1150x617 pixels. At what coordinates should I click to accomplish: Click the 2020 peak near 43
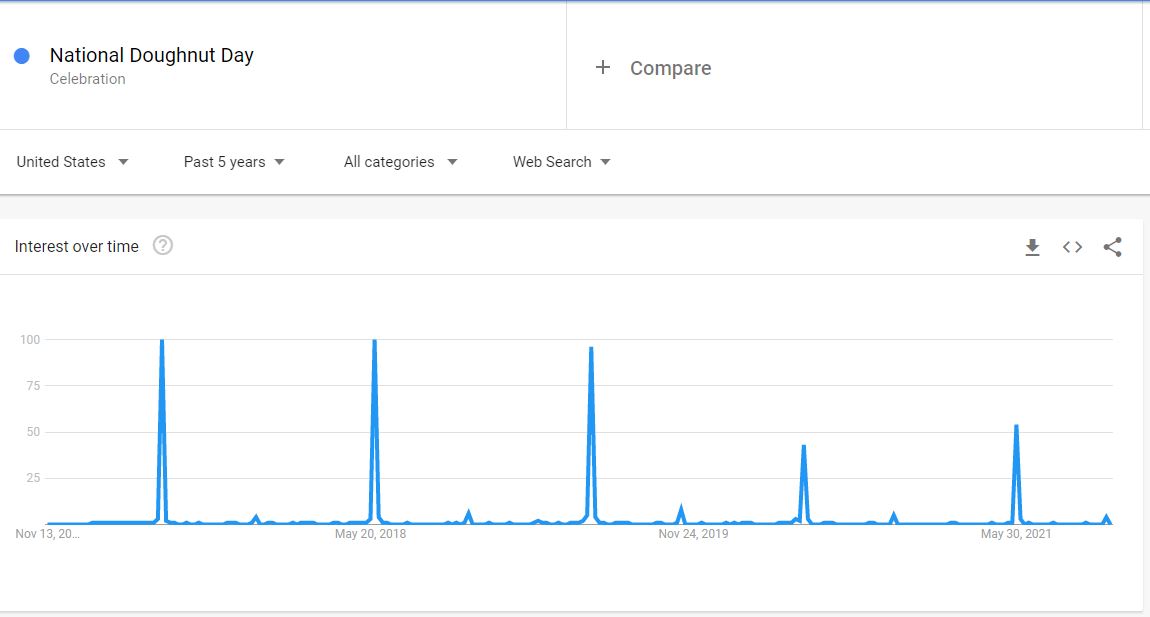click(x=803, y=447)
